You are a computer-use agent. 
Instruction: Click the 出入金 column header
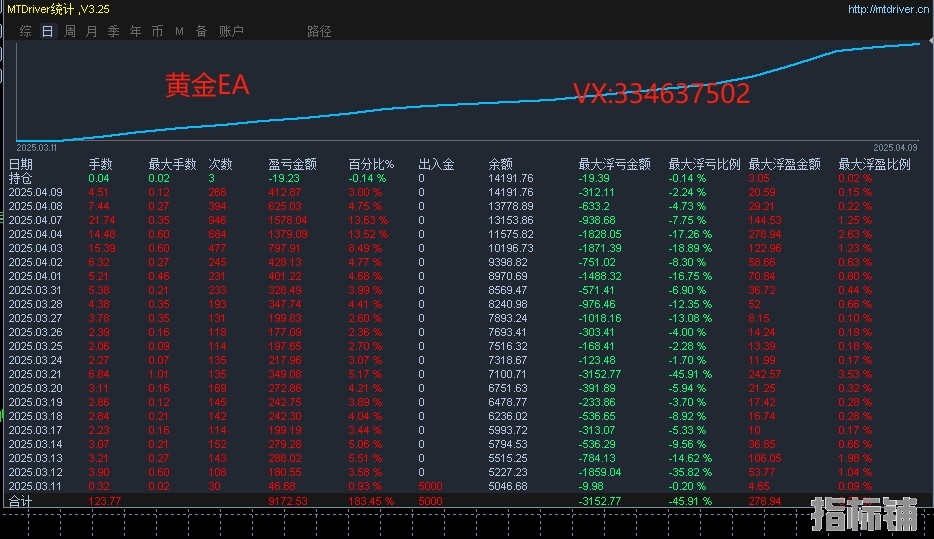[x=437, y=164]
